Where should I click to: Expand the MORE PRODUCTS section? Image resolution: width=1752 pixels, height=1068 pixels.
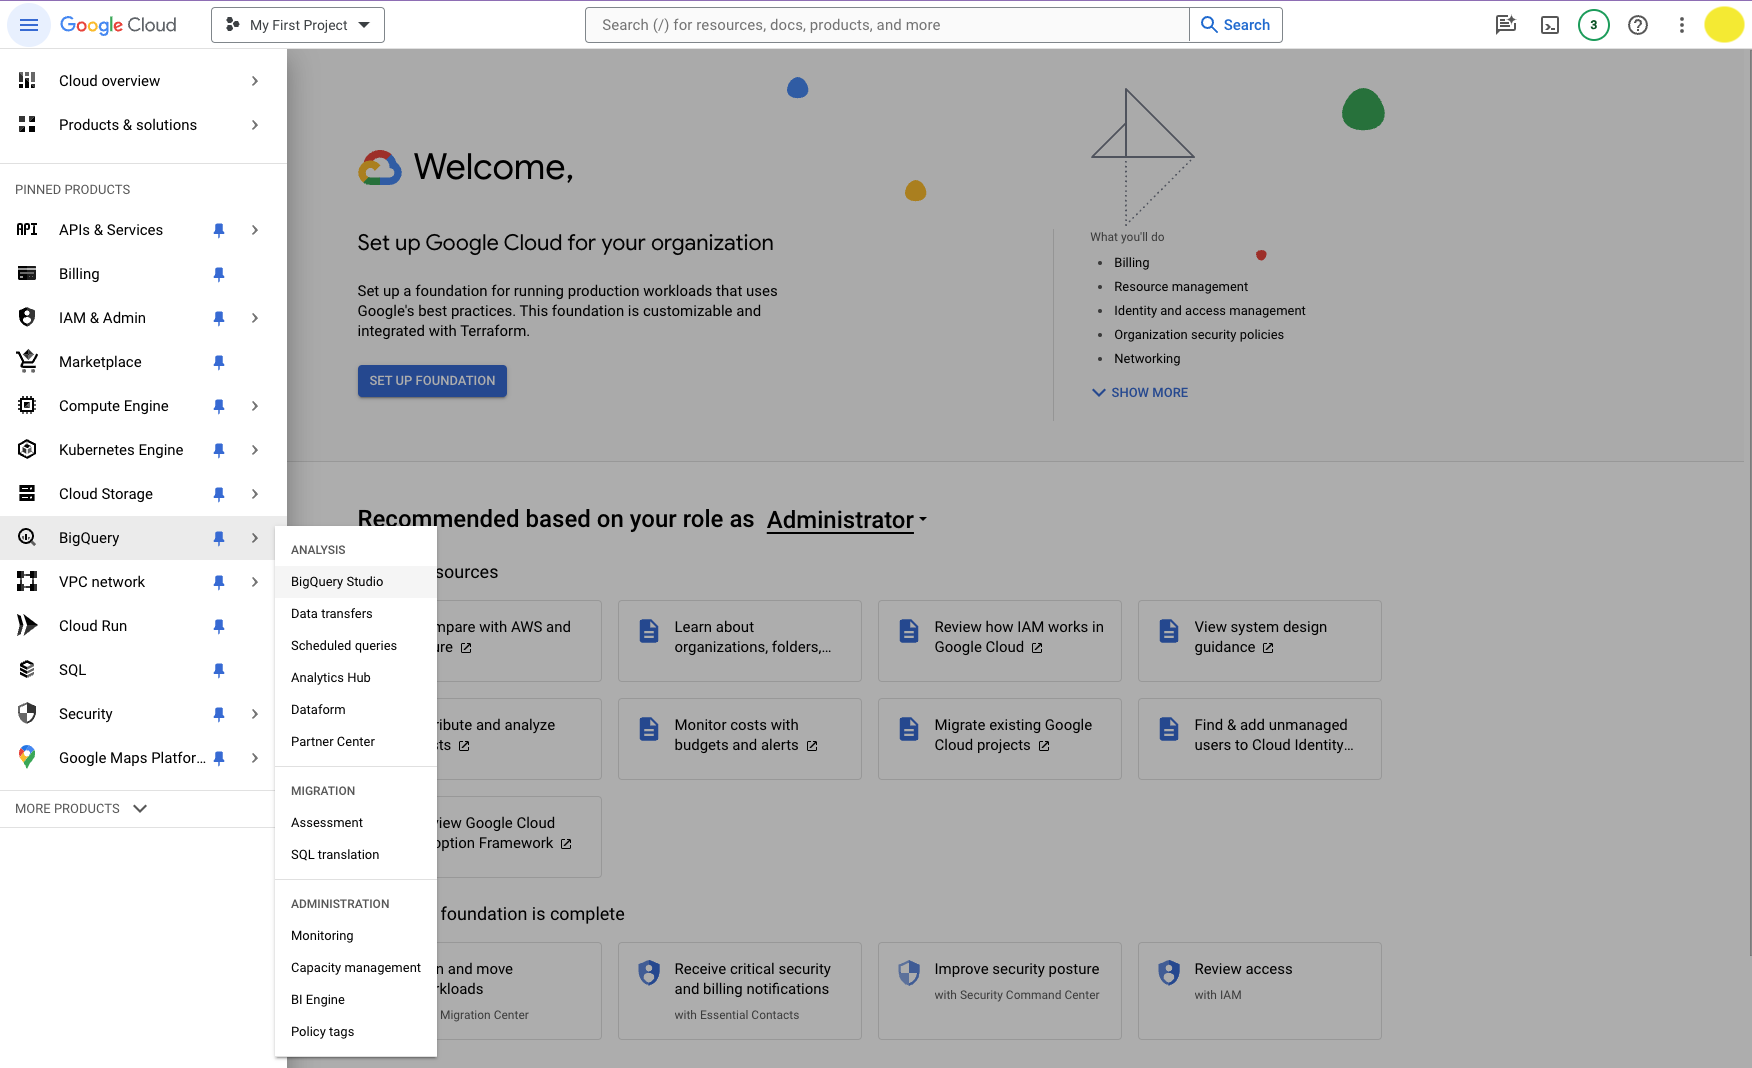(79, 808)
